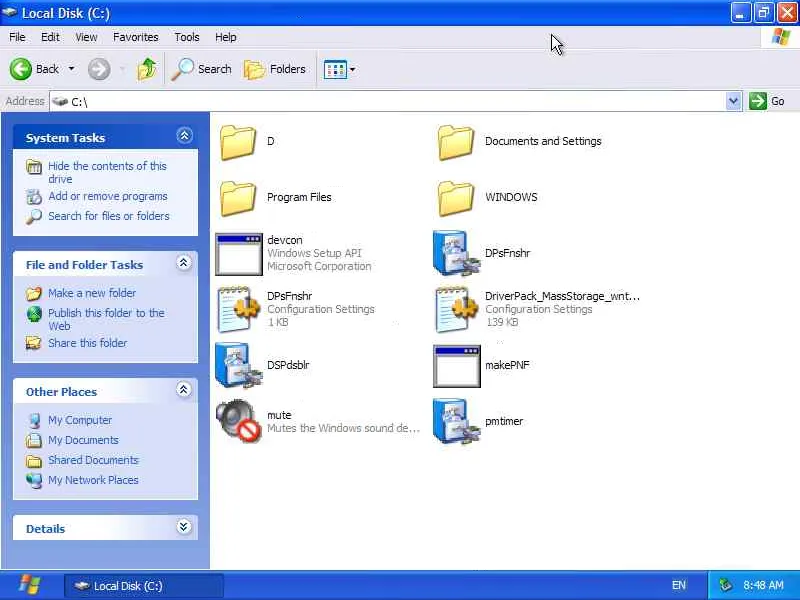Collapse the System Tasks panel
This screenshot has height=600, width=800.
click(184, 135)
